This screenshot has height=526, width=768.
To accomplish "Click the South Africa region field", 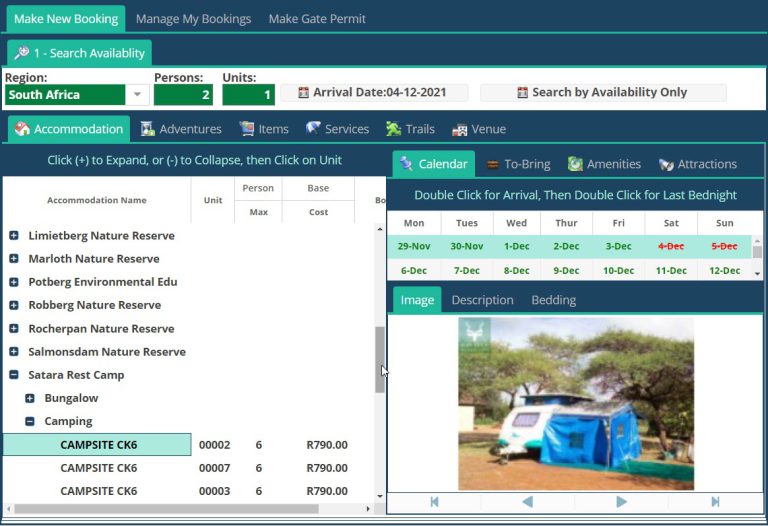I will [65, 95].
